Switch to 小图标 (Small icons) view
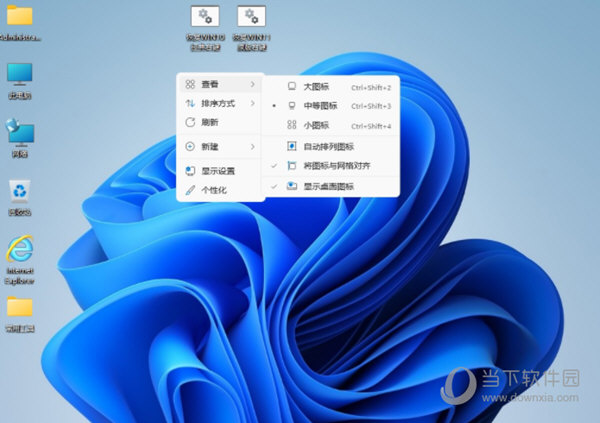The height and width of the screenshot is (423, 600). tap(331, 125)
